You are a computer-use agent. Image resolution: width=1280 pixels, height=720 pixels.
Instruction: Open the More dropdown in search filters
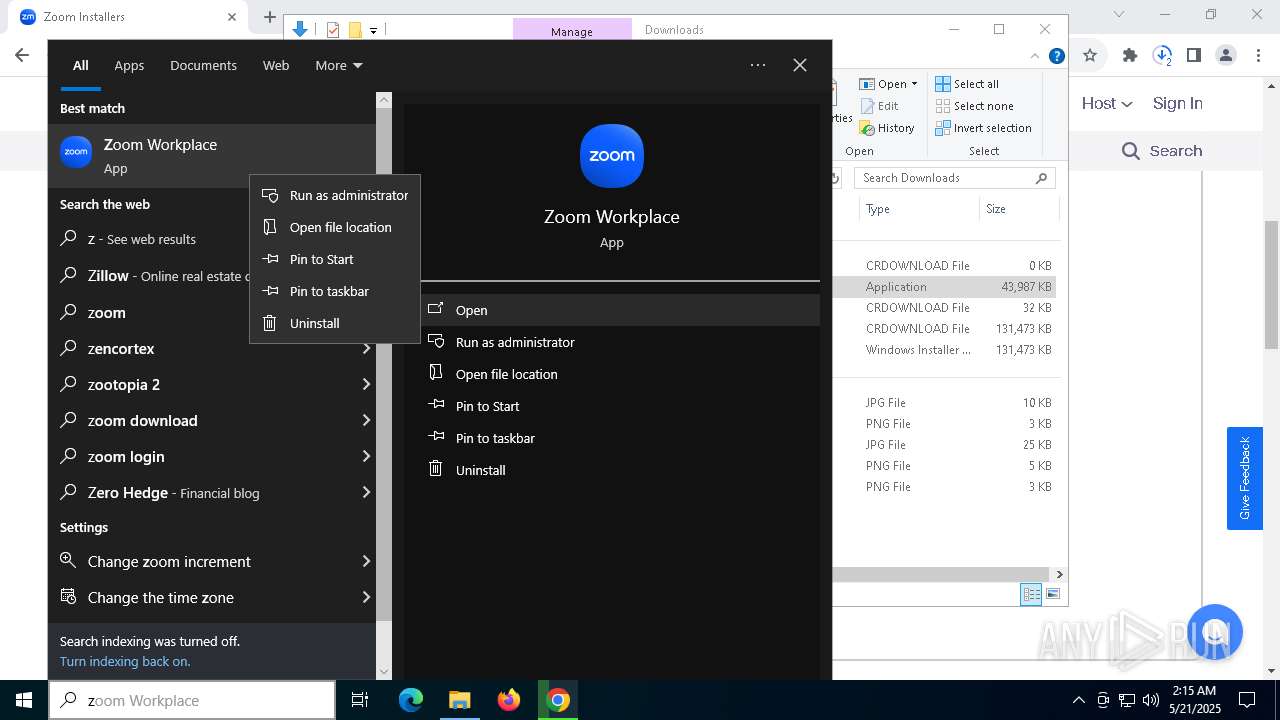pyautogui.click(x=339, y=65)
